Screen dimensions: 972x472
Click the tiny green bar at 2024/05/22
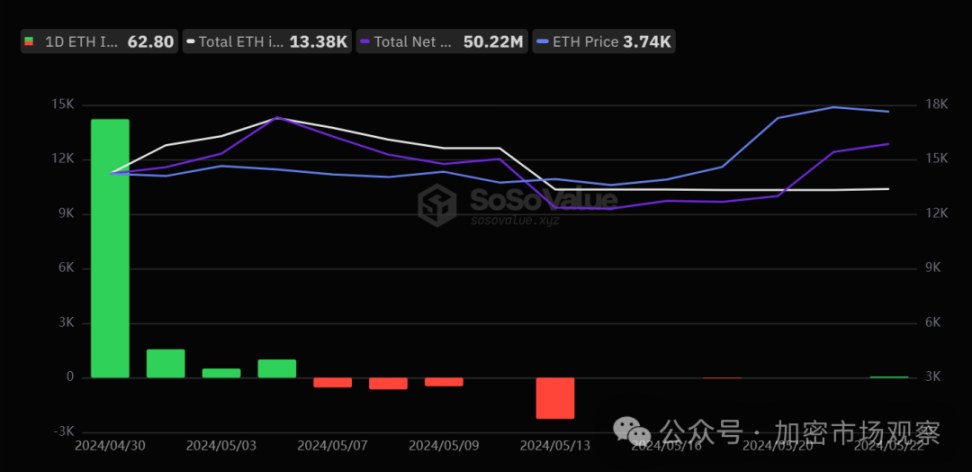click(x=888, y=376)
